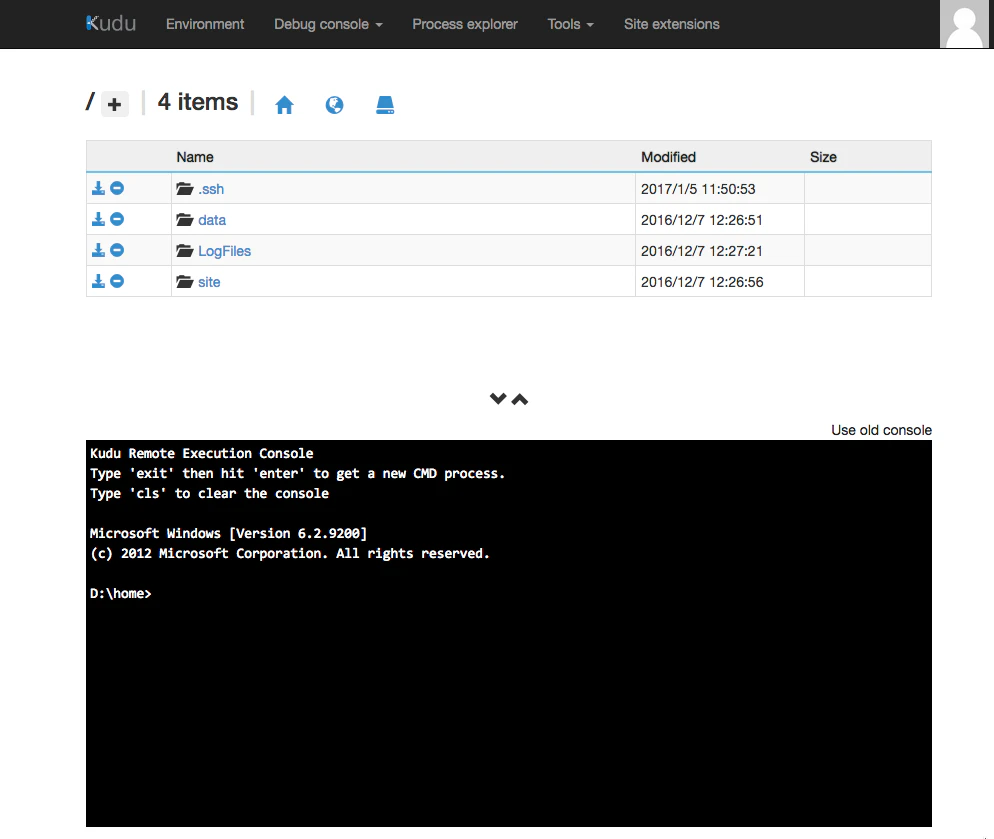Download the .ssh folder

98,188
